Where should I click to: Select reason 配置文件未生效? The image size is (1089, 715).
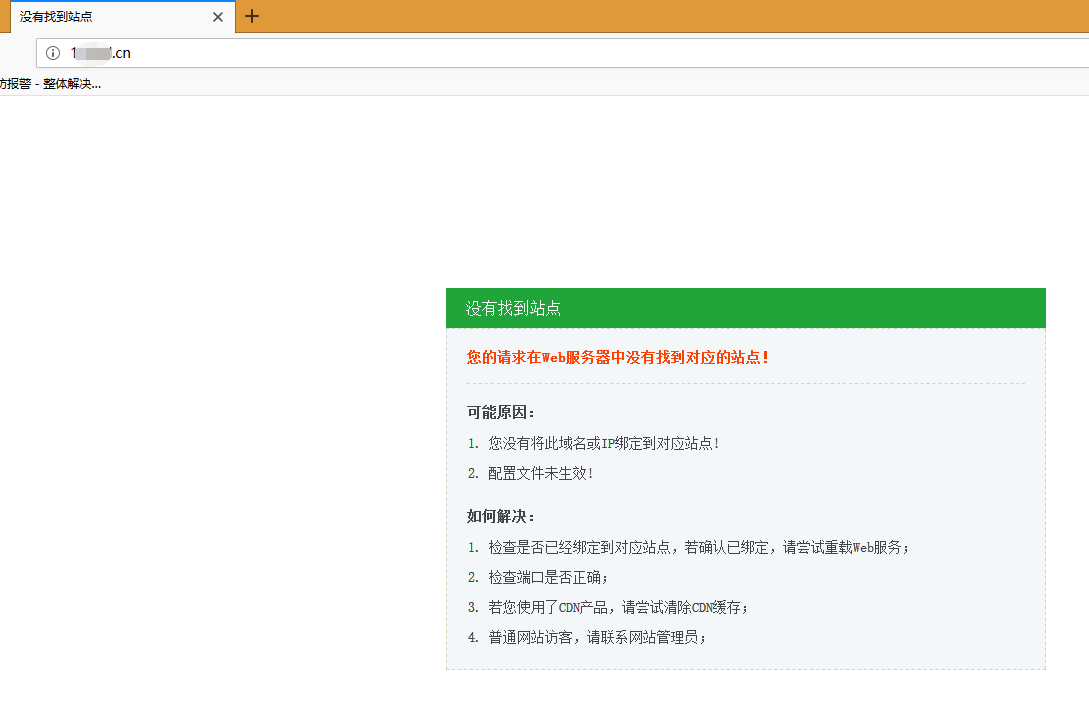540,473
